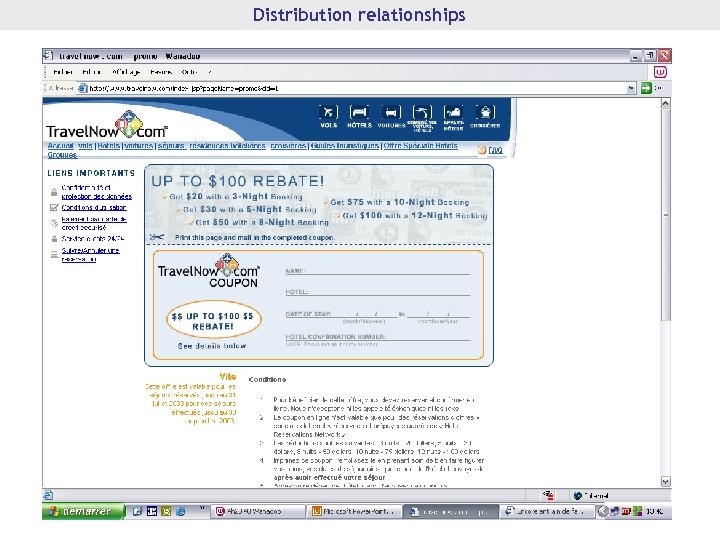Click the page vertical scrollbar thumb
The image size is (720, 540).
pos(666,215)
